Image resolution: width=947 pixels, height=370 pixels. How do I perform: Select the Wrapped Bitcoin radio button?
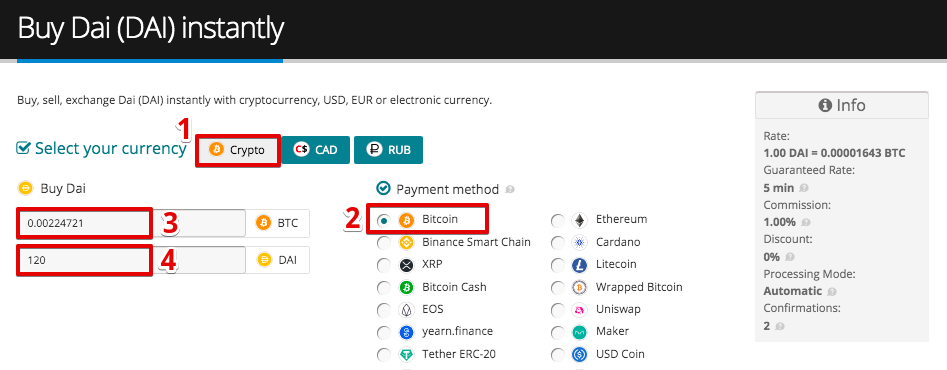coord(558,288)
